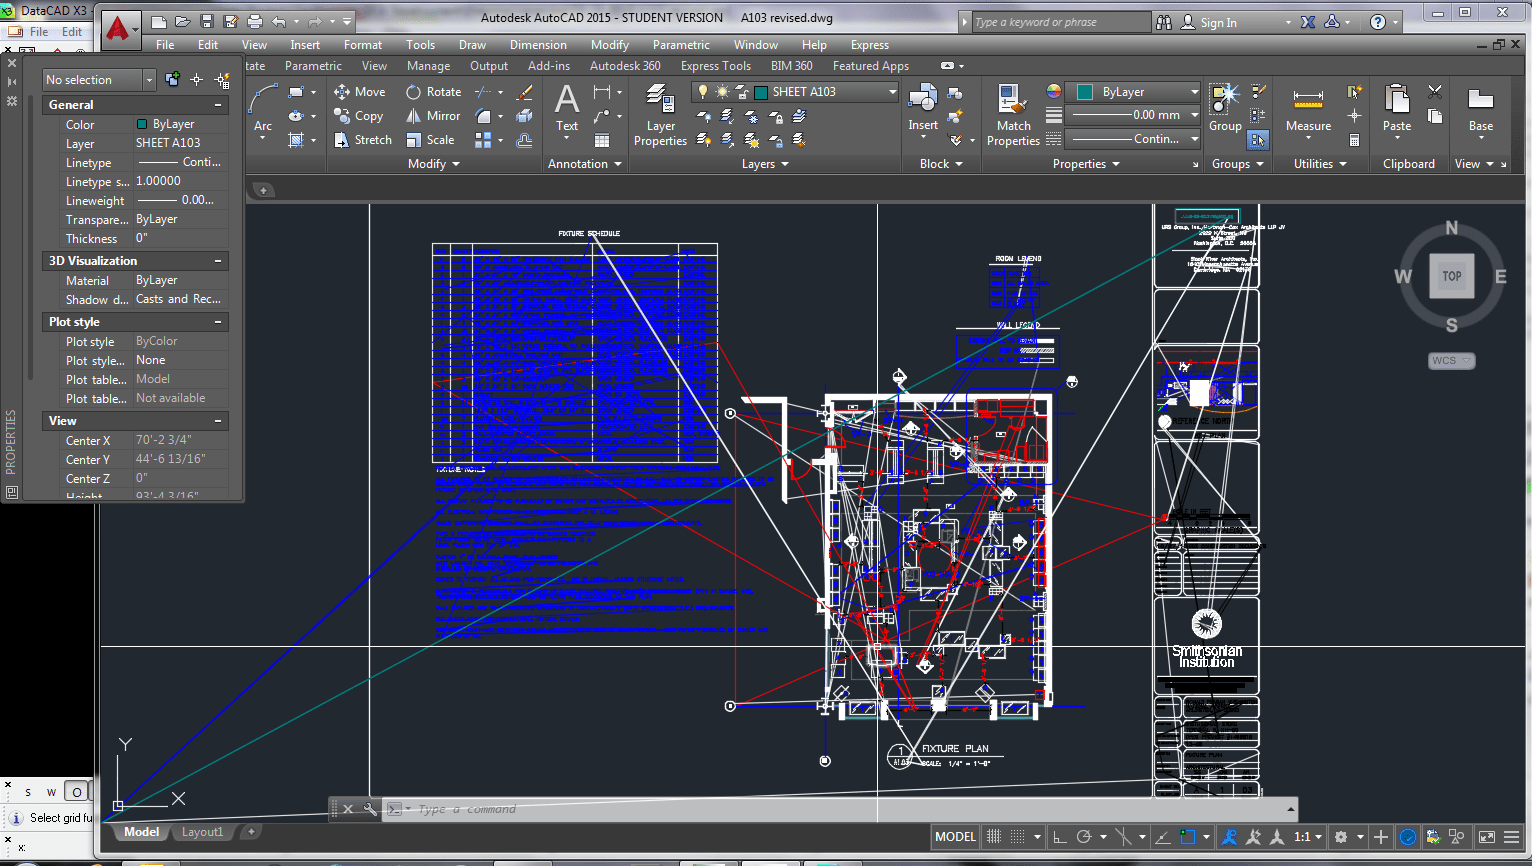The image size is (1532, 866).
Task: Select the Scale tool
Action: coord(430,140)
